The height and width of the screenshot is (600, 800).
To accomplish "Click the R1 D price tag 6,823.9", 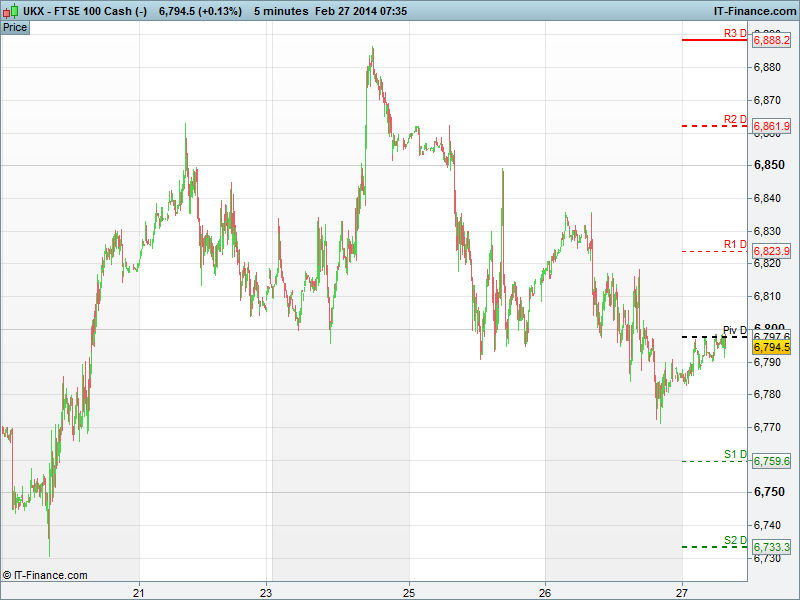I will coord(771,251).
